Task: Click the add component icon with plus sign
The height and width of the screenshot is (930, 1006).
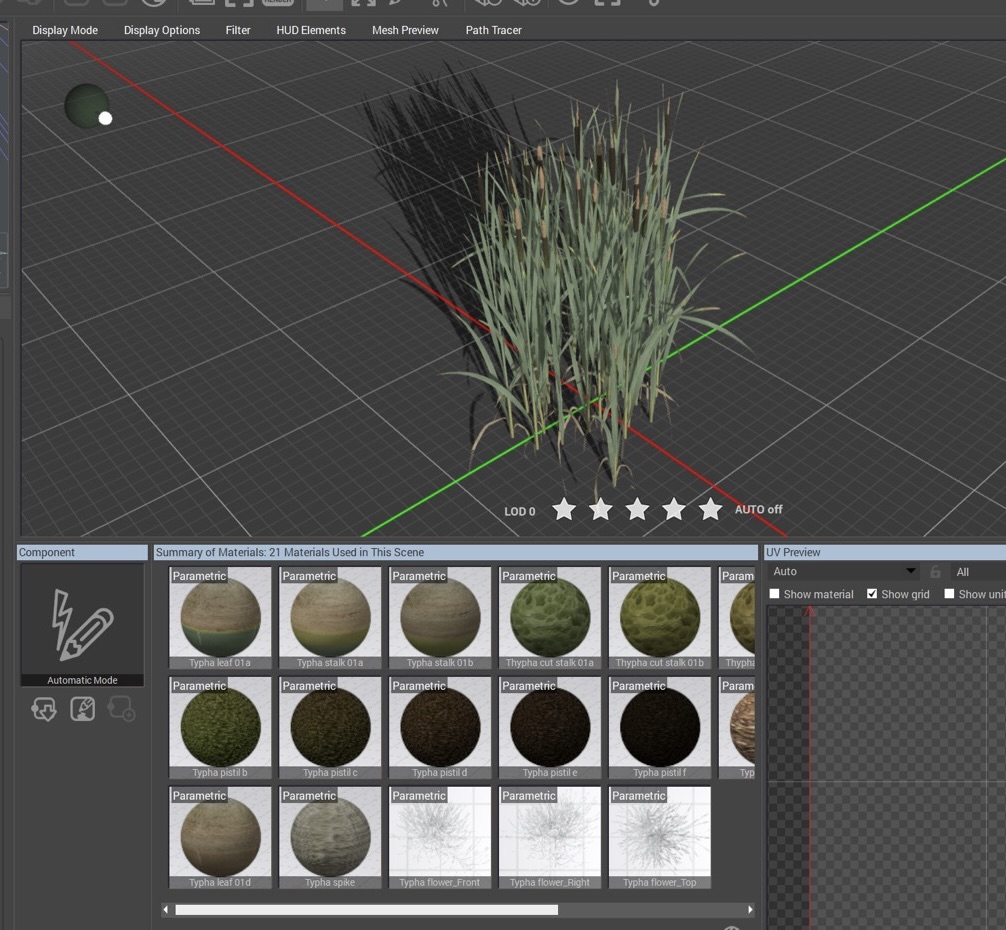Action: 121,709
